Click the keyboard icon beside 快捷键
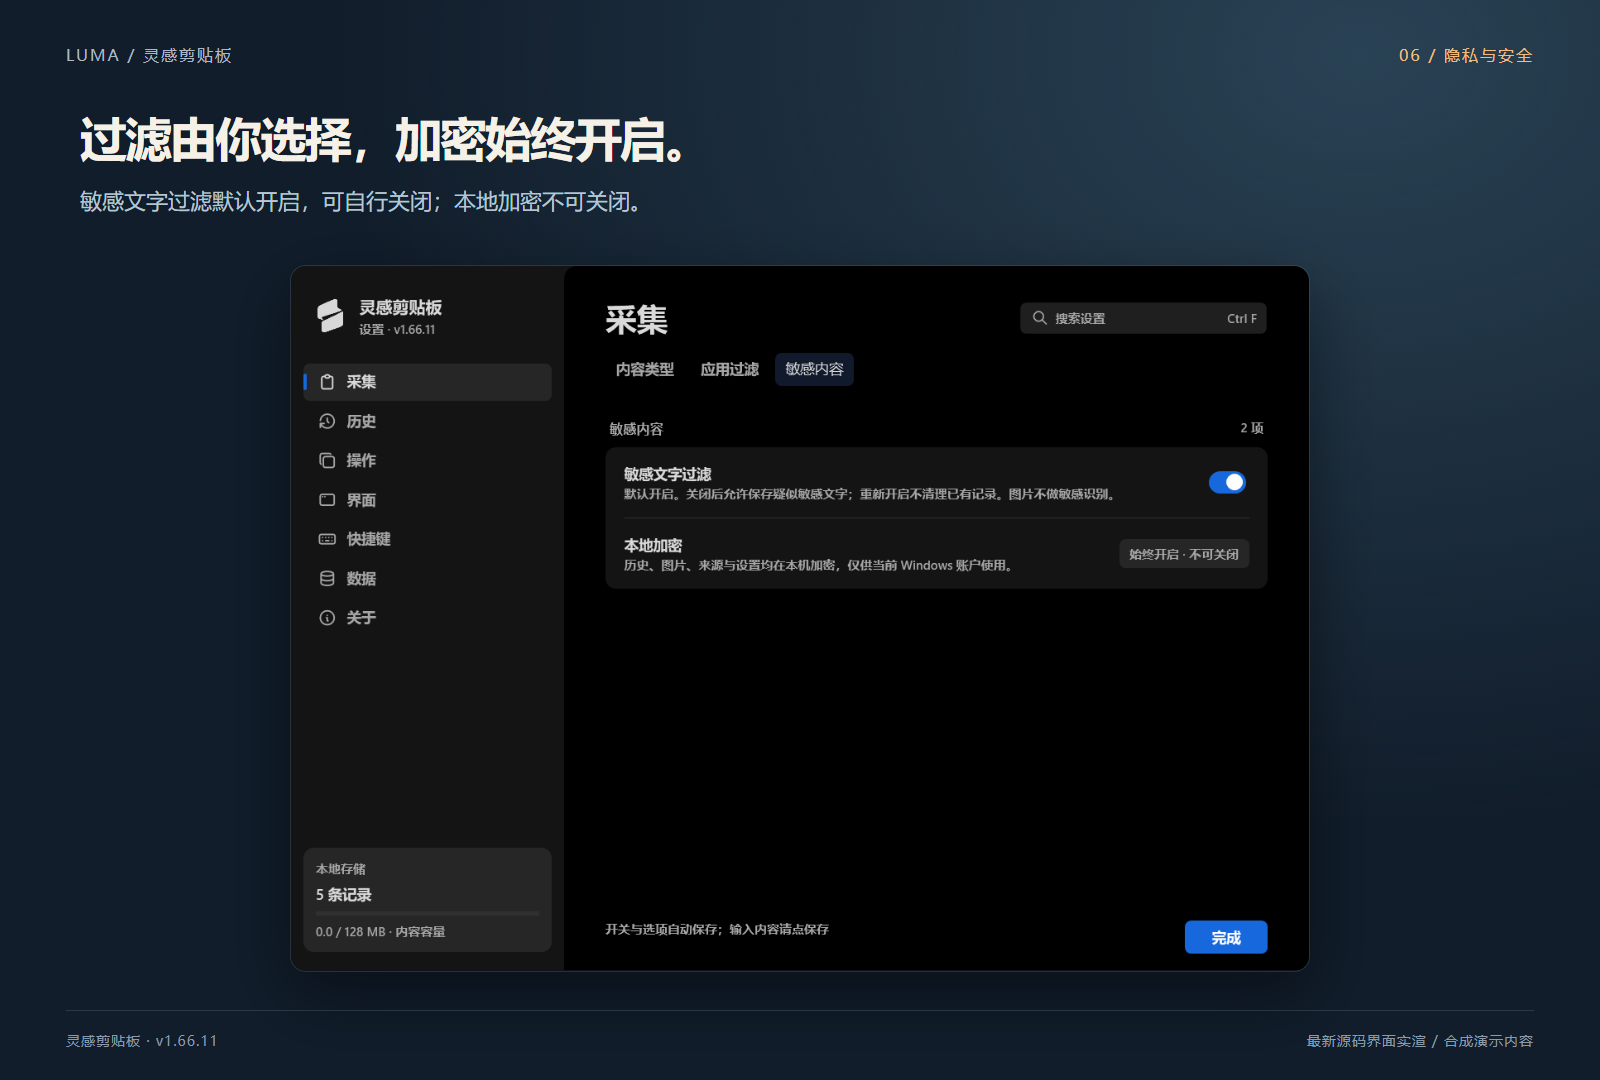Screen dimensions: 1600x1080 click(327, 539)
